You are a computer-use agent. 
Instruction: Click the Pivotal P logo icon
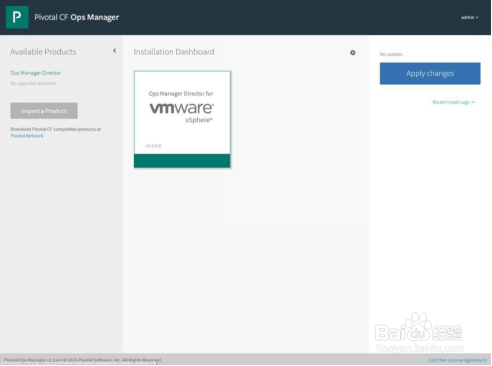point(17,17)
